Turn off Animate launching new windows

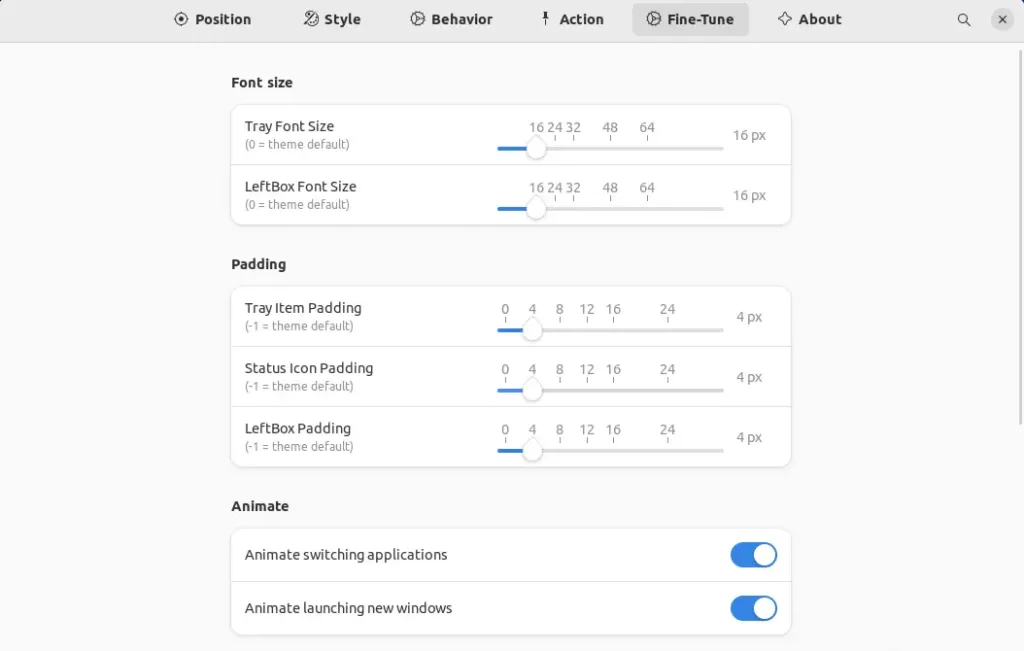pos(753,608)
